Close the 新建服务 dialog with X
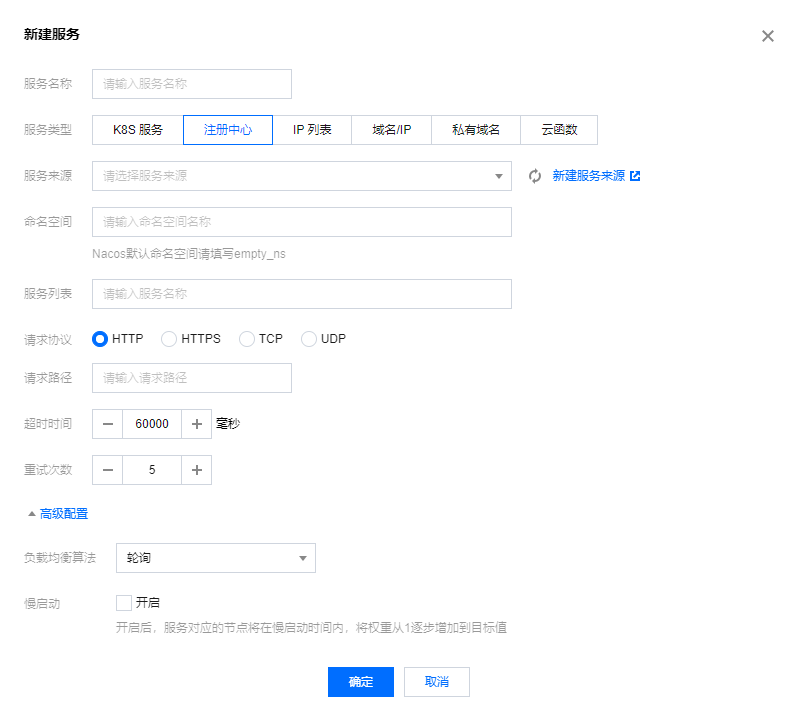Screen dimensions: 797x720 tap(768, 36)
